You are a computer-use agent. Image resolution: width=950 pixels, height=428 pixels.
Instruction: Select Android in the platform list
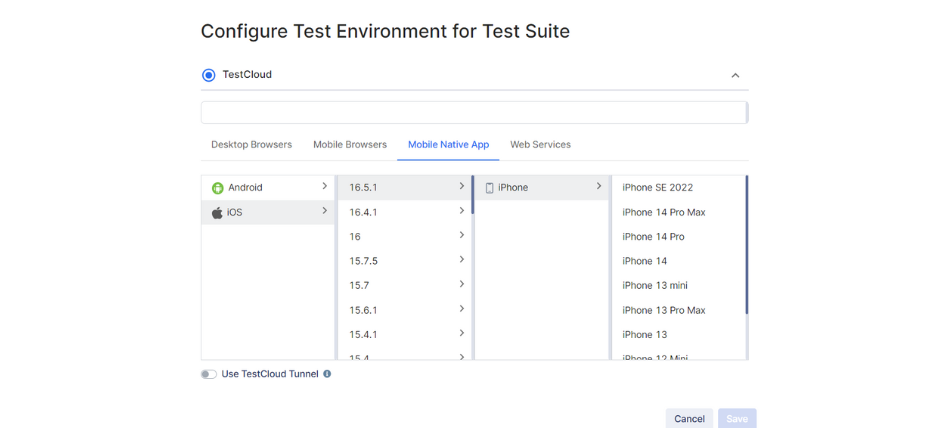[x=268, y=188]
